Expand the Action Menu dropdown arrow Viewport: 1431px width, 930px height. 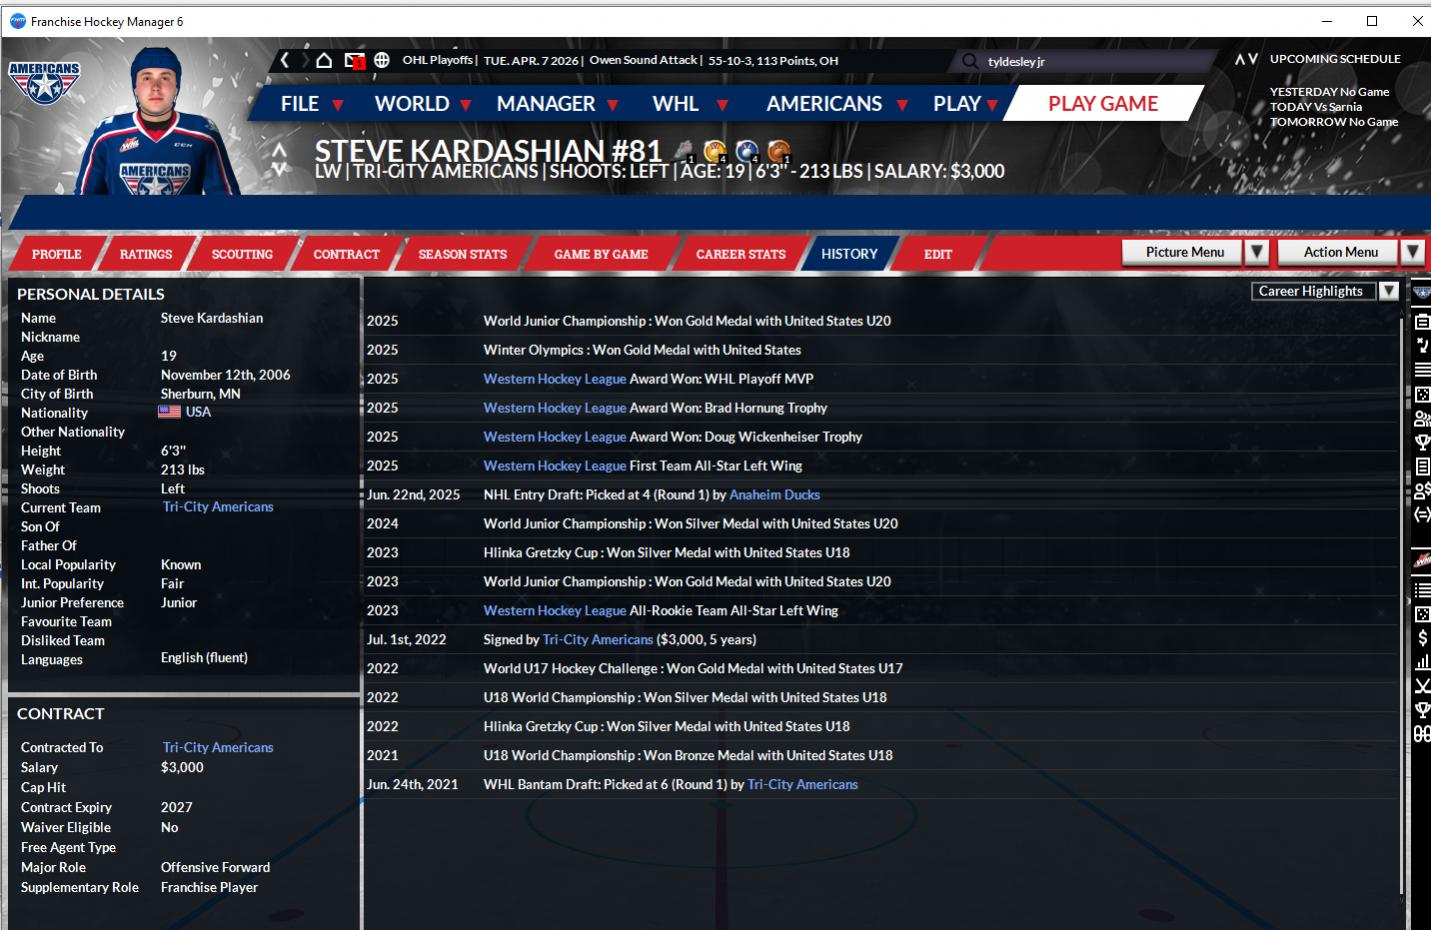pos(1412,252)
